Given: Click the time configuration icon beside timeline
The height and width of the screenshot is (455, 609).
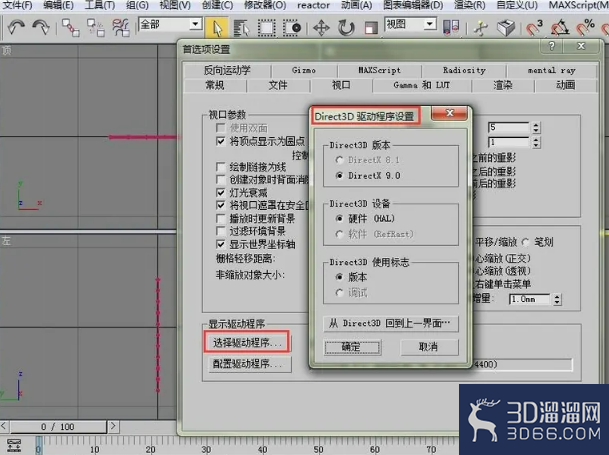Looking at the screenshot, I should 14,445.
